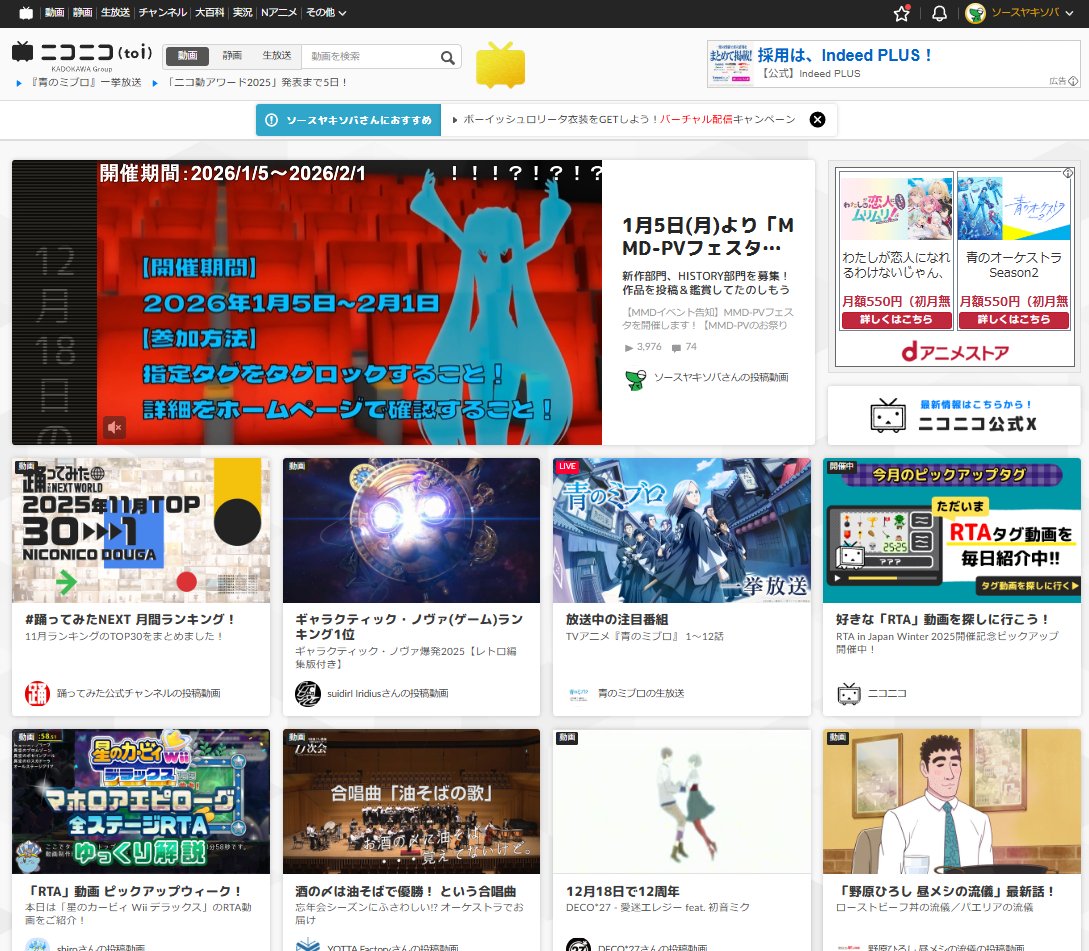Click the TV icon in the ニコニコ公式X banner
The image size is (1089, 951).
(888, 415)
